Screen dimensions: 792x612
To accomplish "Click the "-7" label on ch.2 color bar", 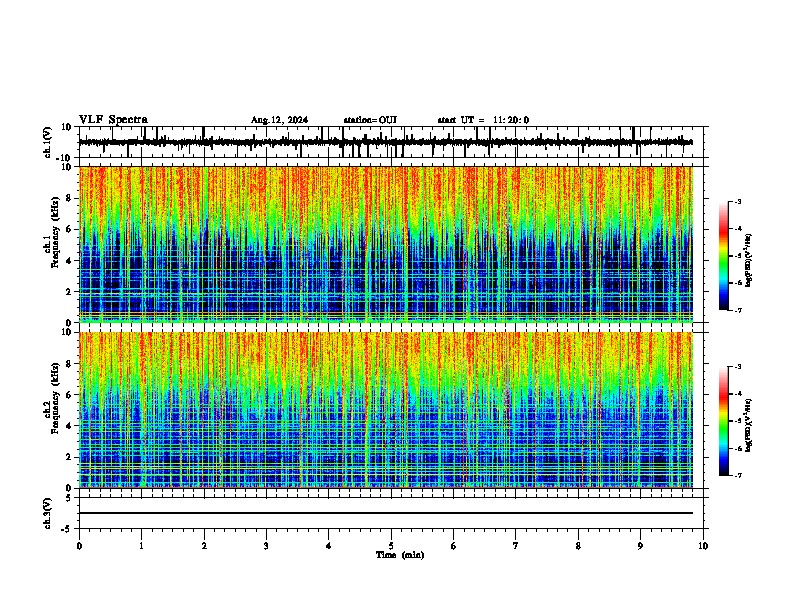I will point(737,475).
